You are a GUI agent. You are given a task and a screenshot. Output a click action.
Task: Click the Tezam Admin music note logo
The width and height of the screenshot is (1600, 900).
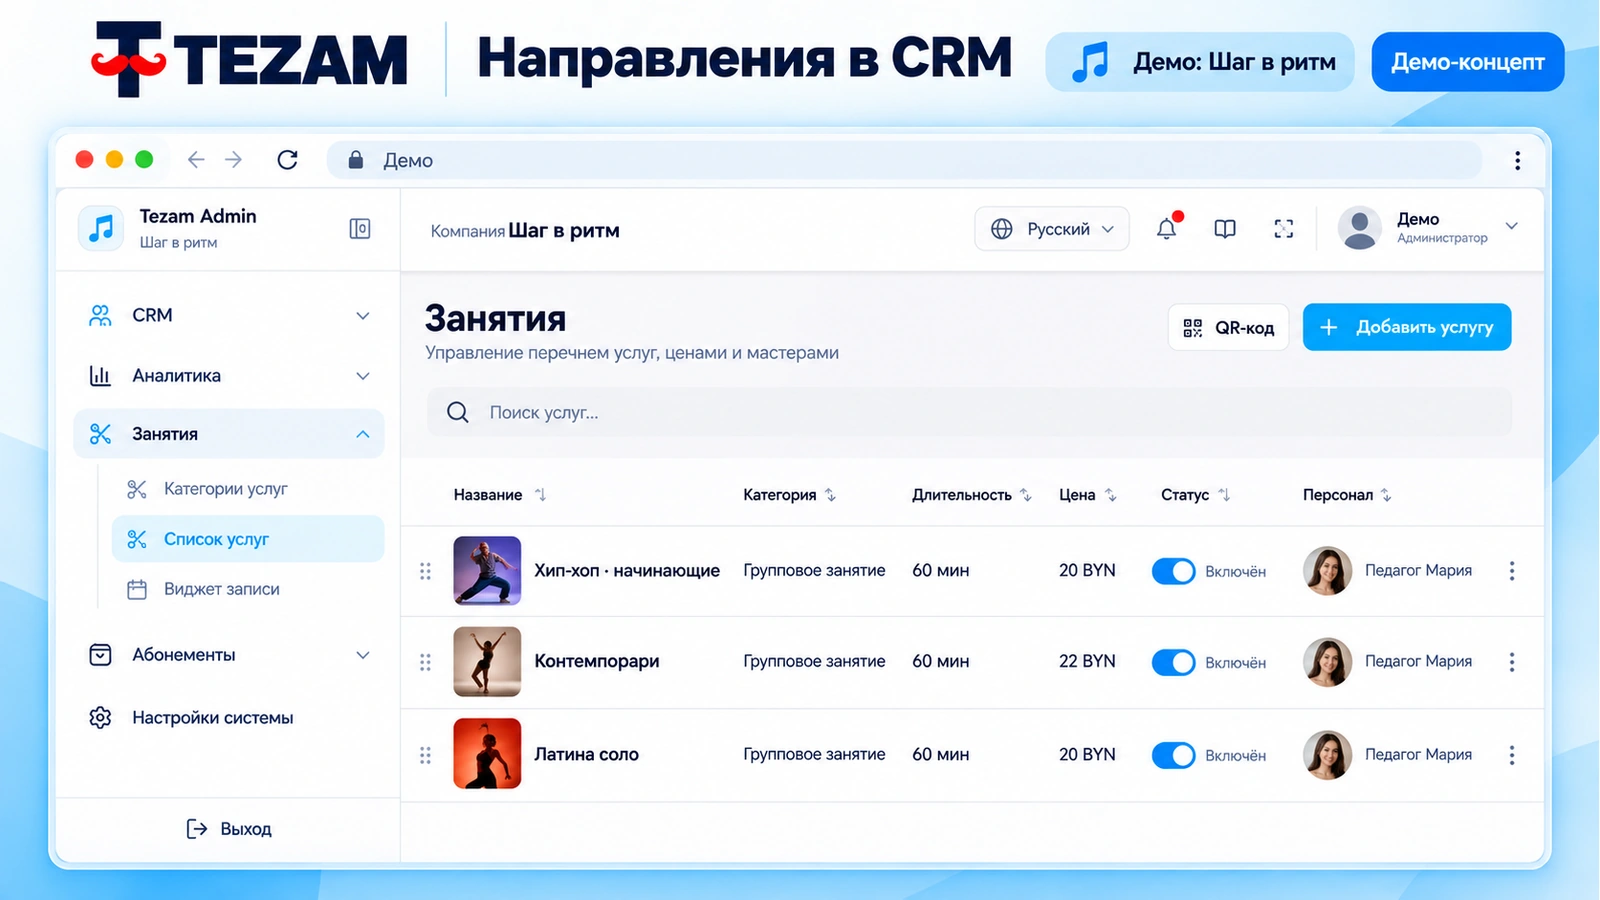[x=101, y=228]
